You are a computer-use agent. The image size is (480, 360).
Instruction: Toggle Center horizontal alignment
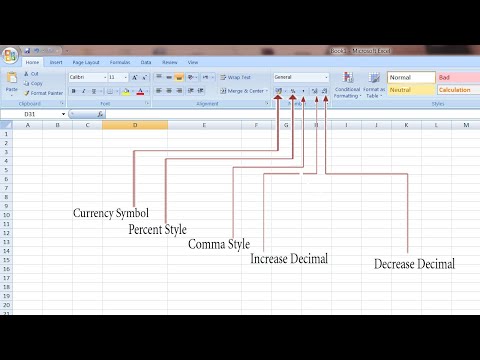tap(169, 91)
